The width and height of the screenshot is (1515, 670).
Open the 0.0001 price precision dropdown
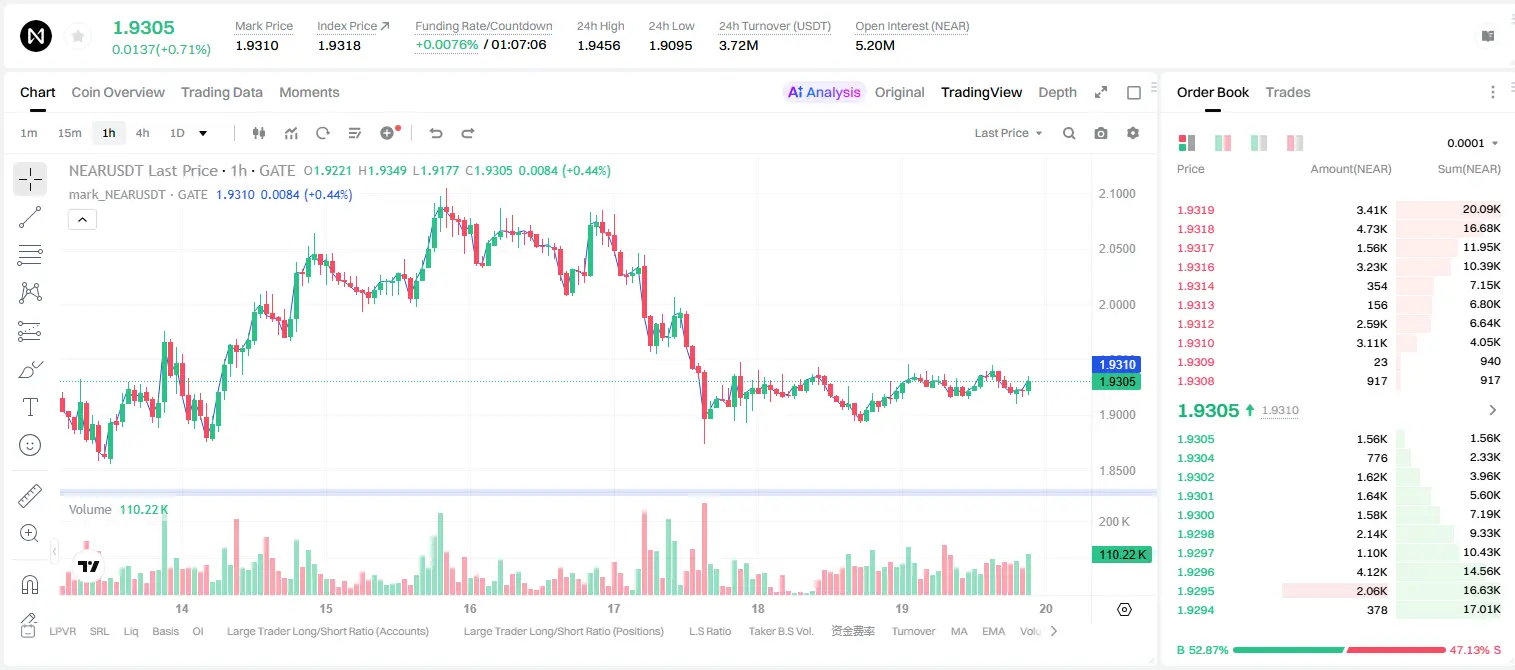(1473, 143)
